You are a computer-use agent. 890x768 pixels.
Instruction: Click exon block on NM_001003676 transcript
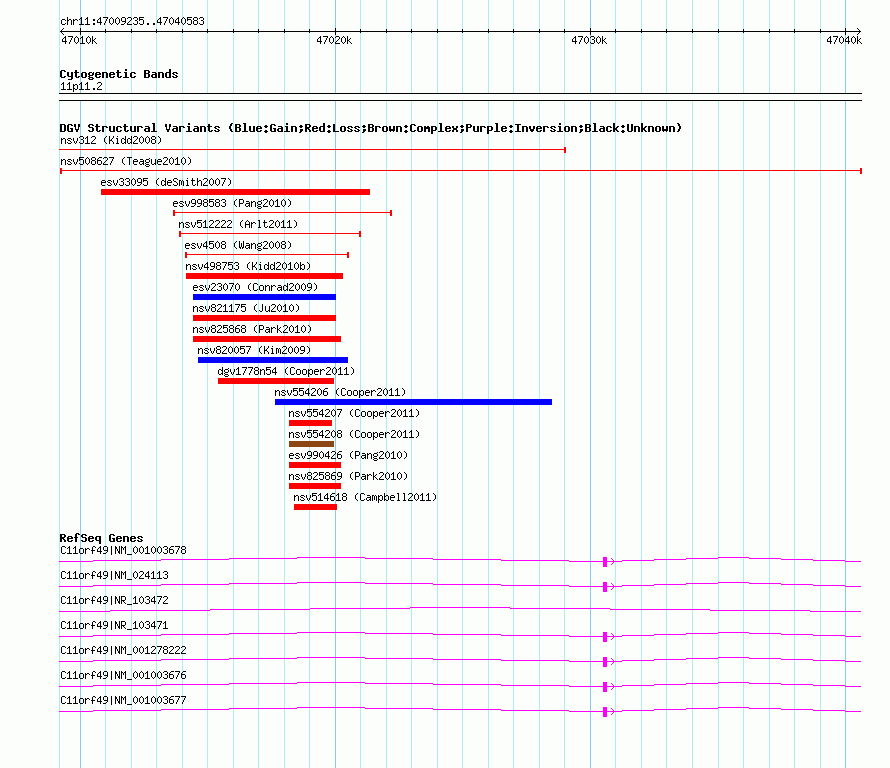pos(605,687)
